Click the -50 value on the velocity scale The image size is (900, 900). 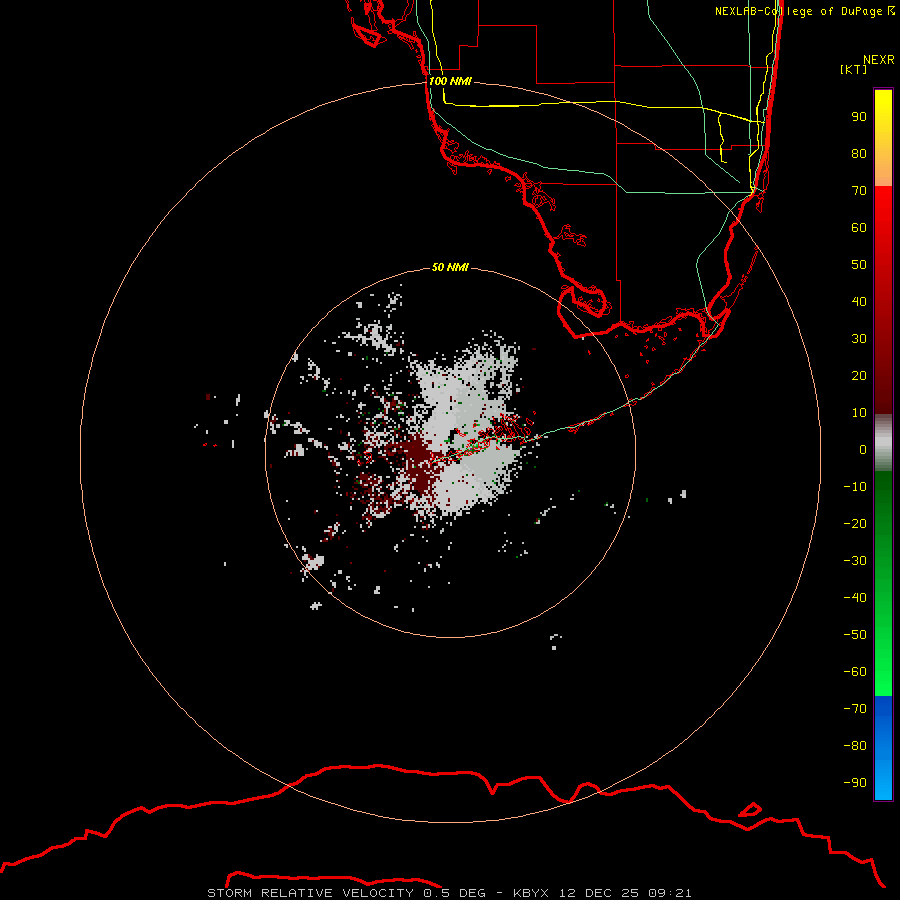pyautogui.click(x=855, y=635)
